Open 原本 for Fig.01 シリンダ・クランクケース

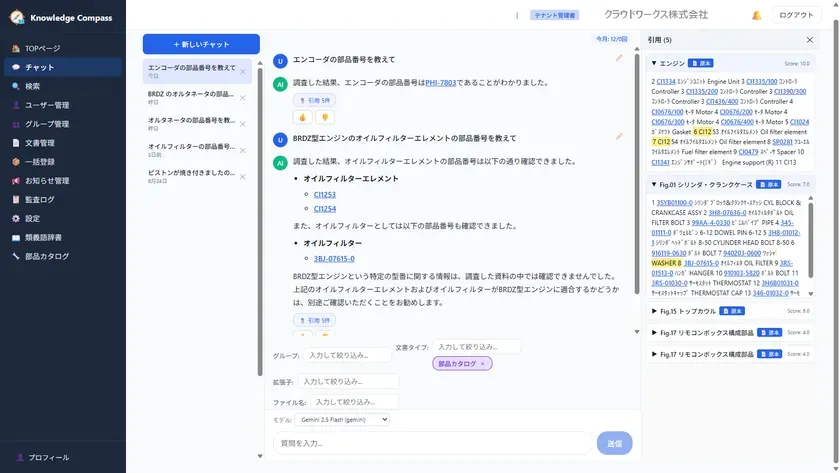click(x=768, y=184)
